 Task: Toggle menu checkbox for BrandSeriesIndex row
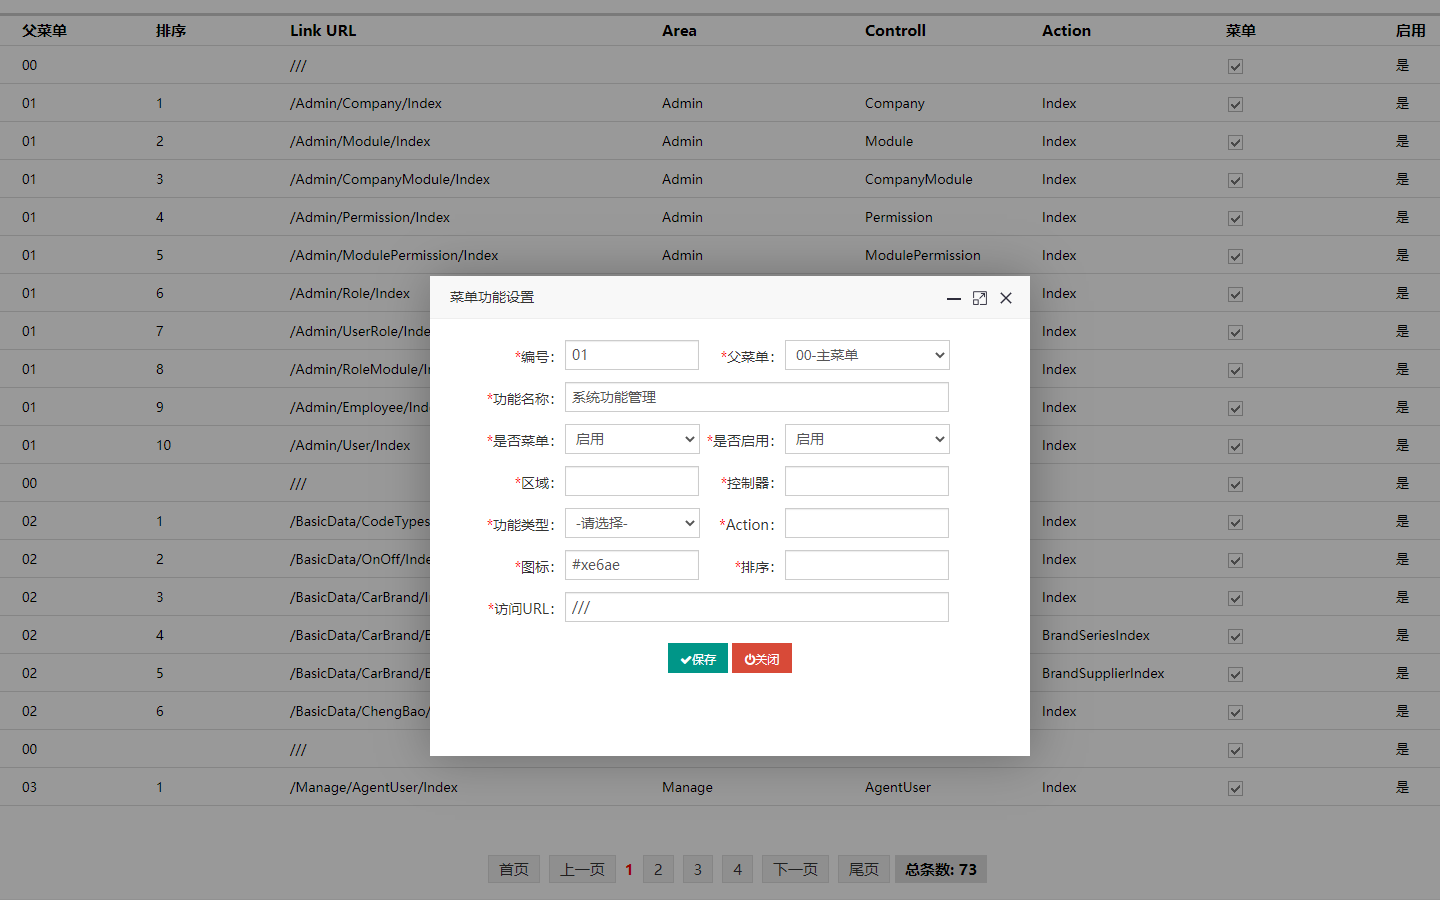click(x=1235, y=636)
